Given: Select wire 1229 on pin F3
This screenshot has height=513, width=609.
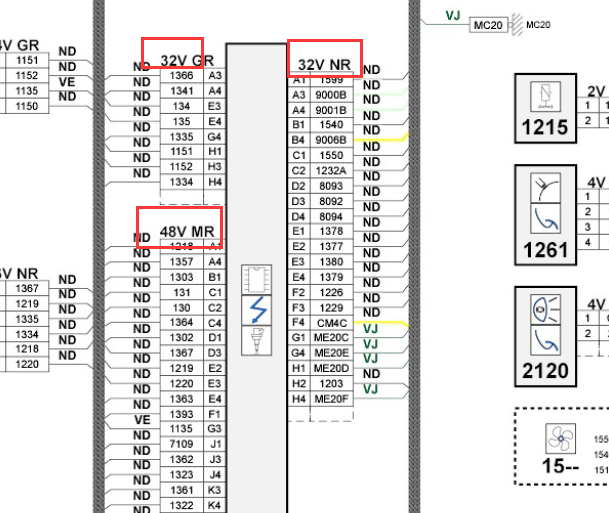Looking at the screenshot, I should 331,308.
